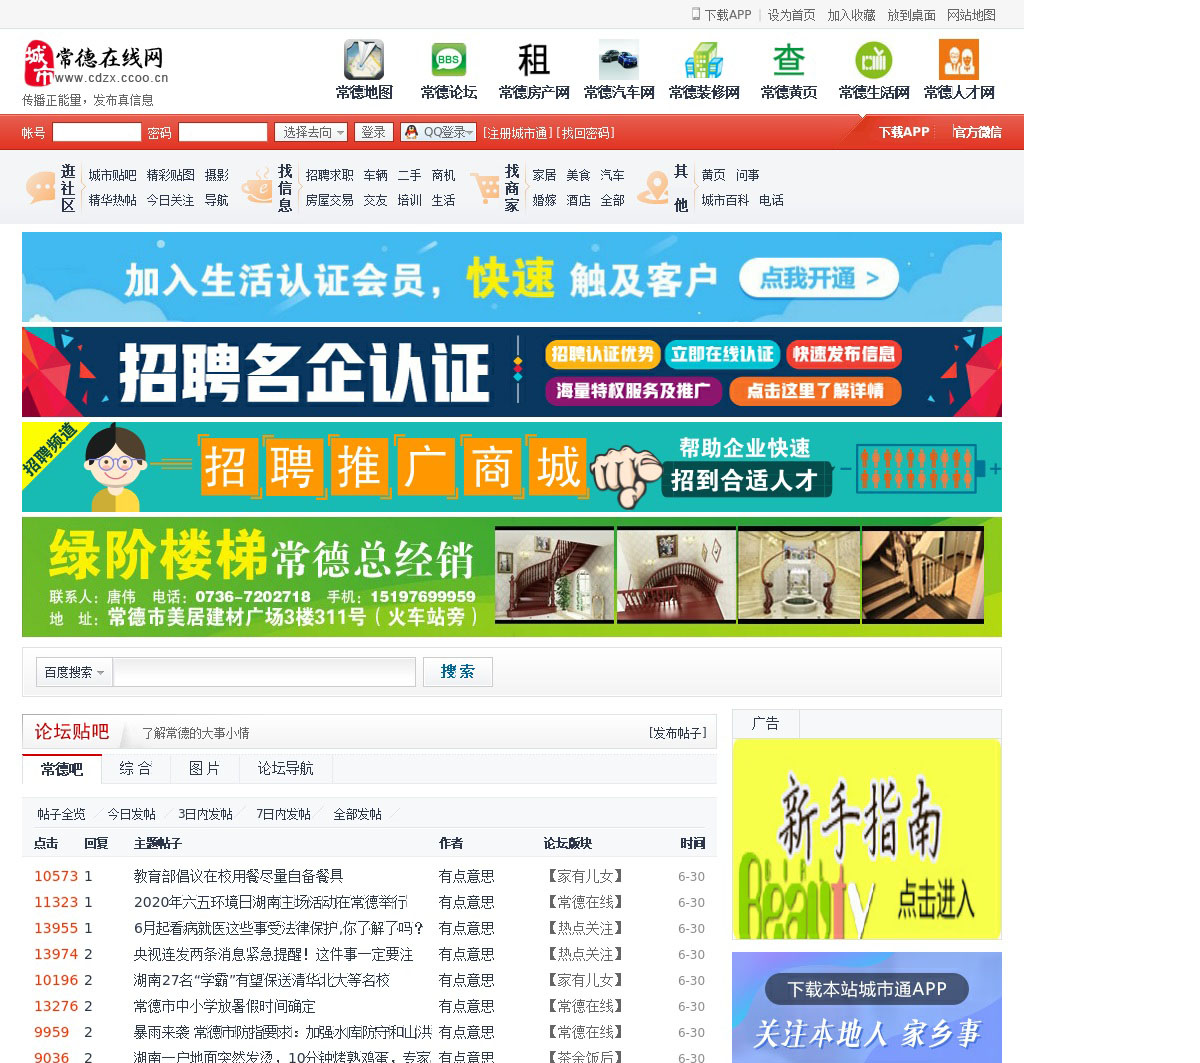Click the 精华热帖 link
The width and height of the screenshot is (1200, 1063).
[112, 200]
